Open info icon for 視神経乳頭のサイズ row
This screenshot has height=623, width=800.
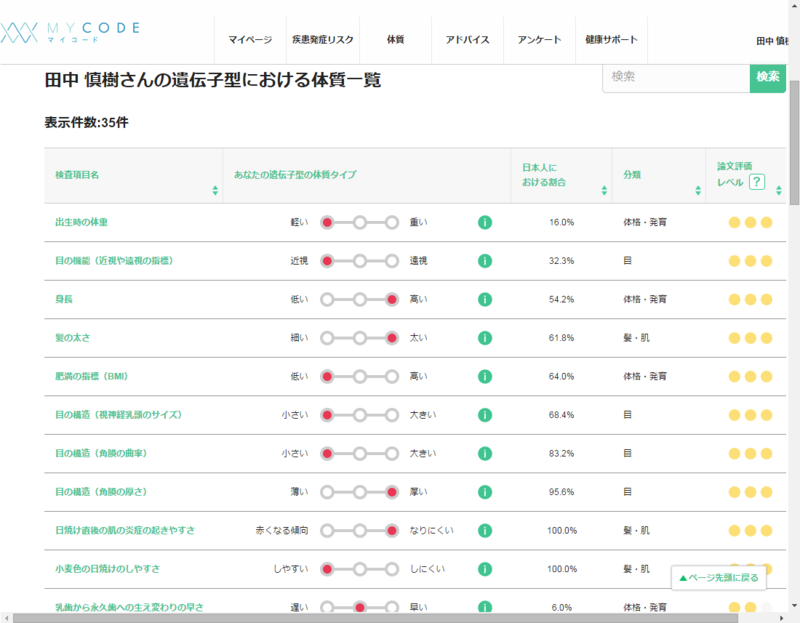pyautogui.click(x=485, y=415)
